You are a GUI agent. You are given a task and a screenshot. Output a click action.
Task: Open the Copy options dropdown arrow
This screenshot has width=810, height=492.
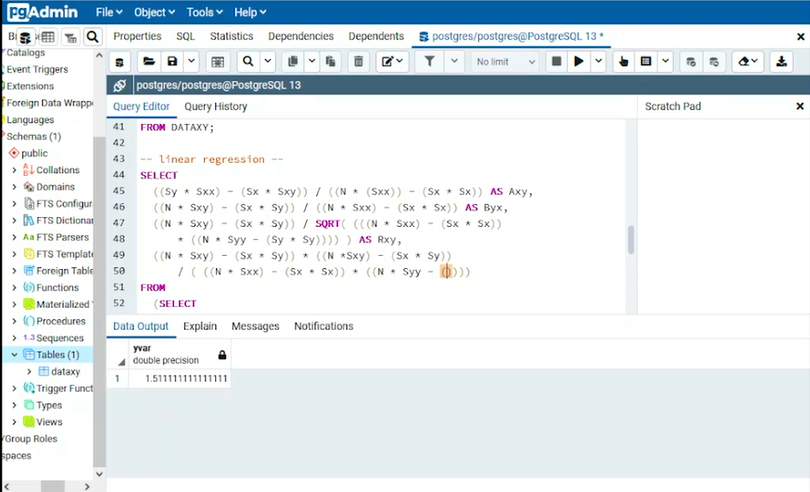[x=312, y=62]
